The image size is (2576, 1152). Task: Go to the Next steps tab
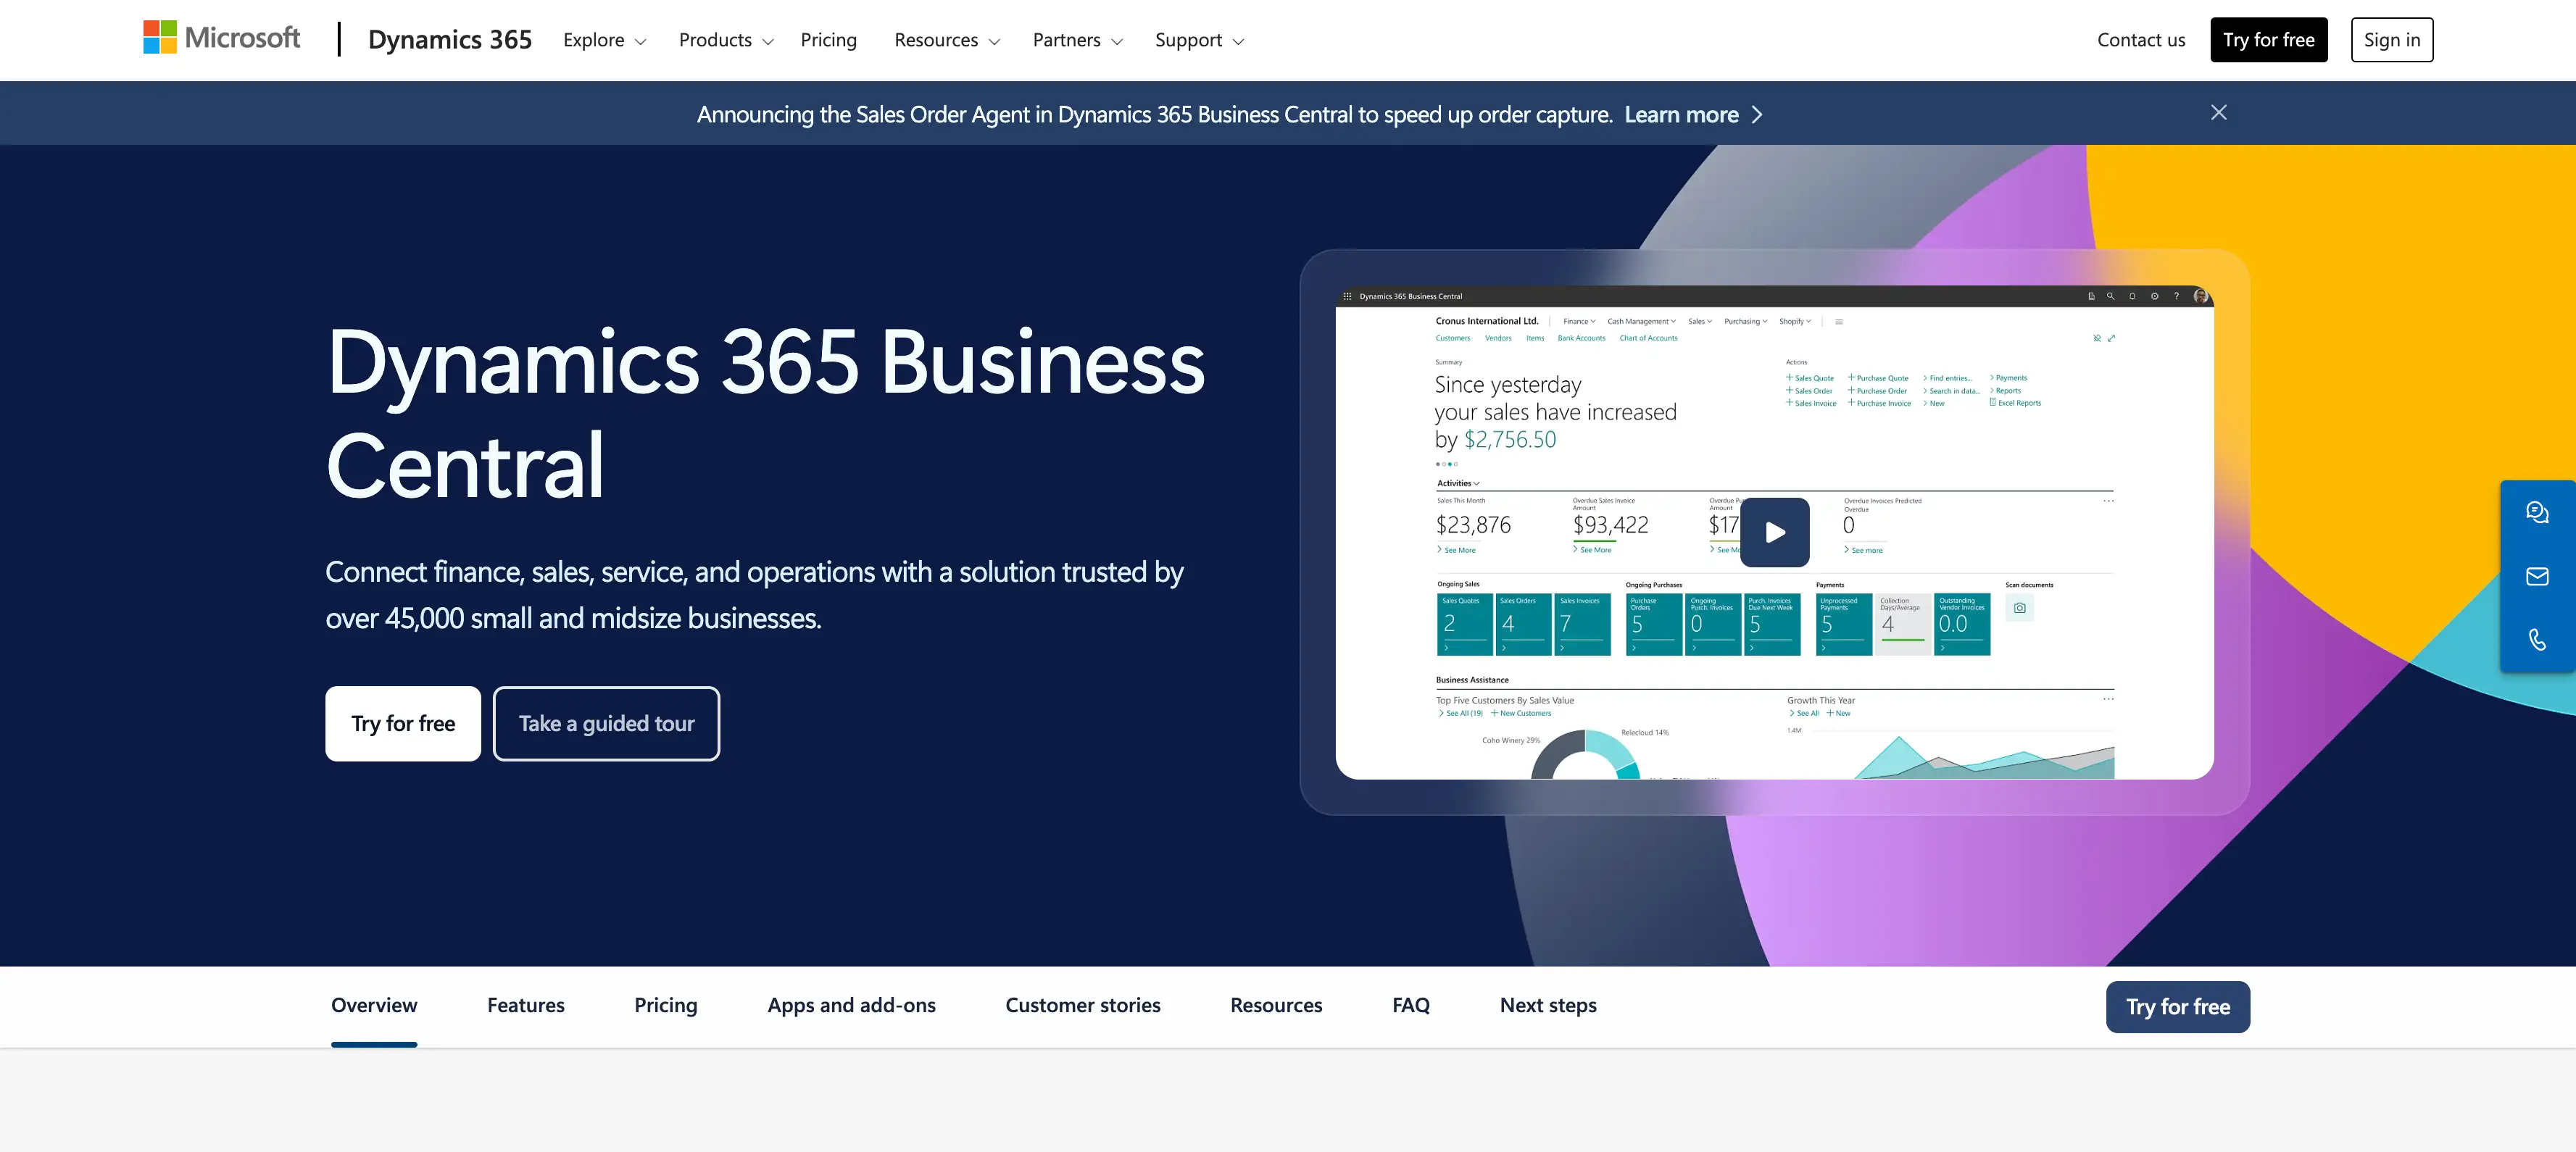1547,1005
